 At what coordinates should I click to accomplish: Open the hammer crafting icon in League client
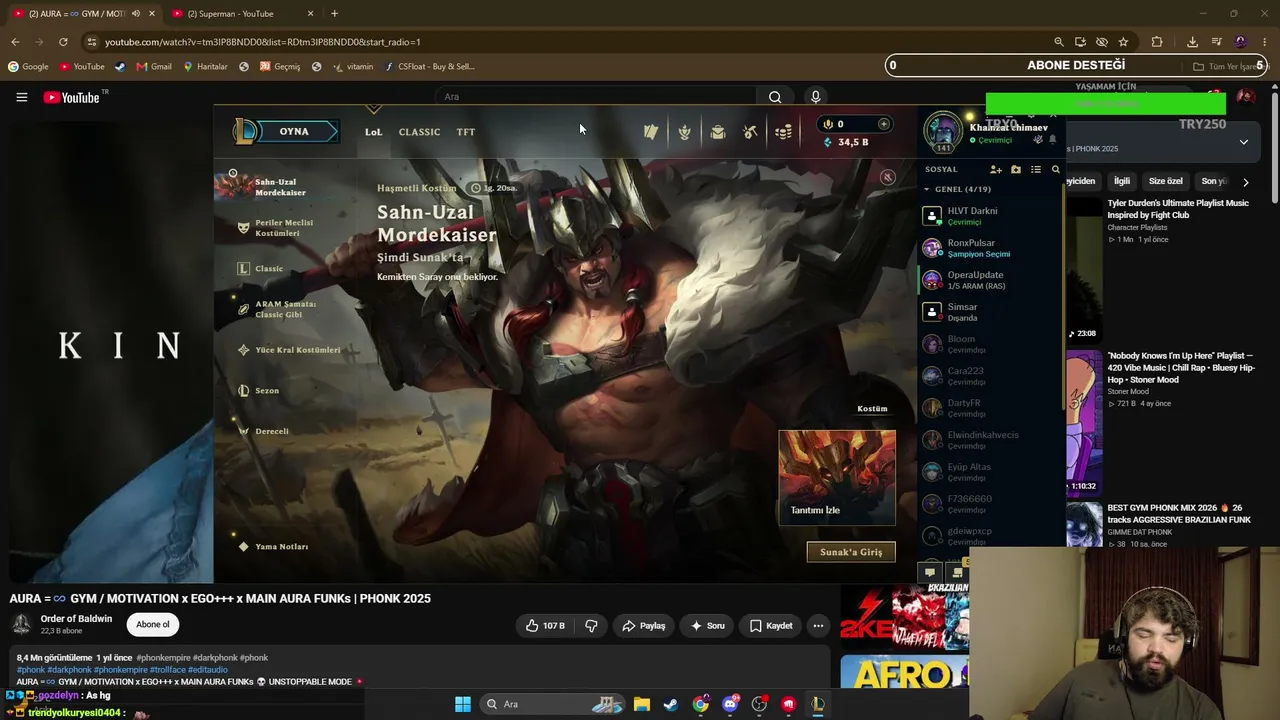(750, 132)
